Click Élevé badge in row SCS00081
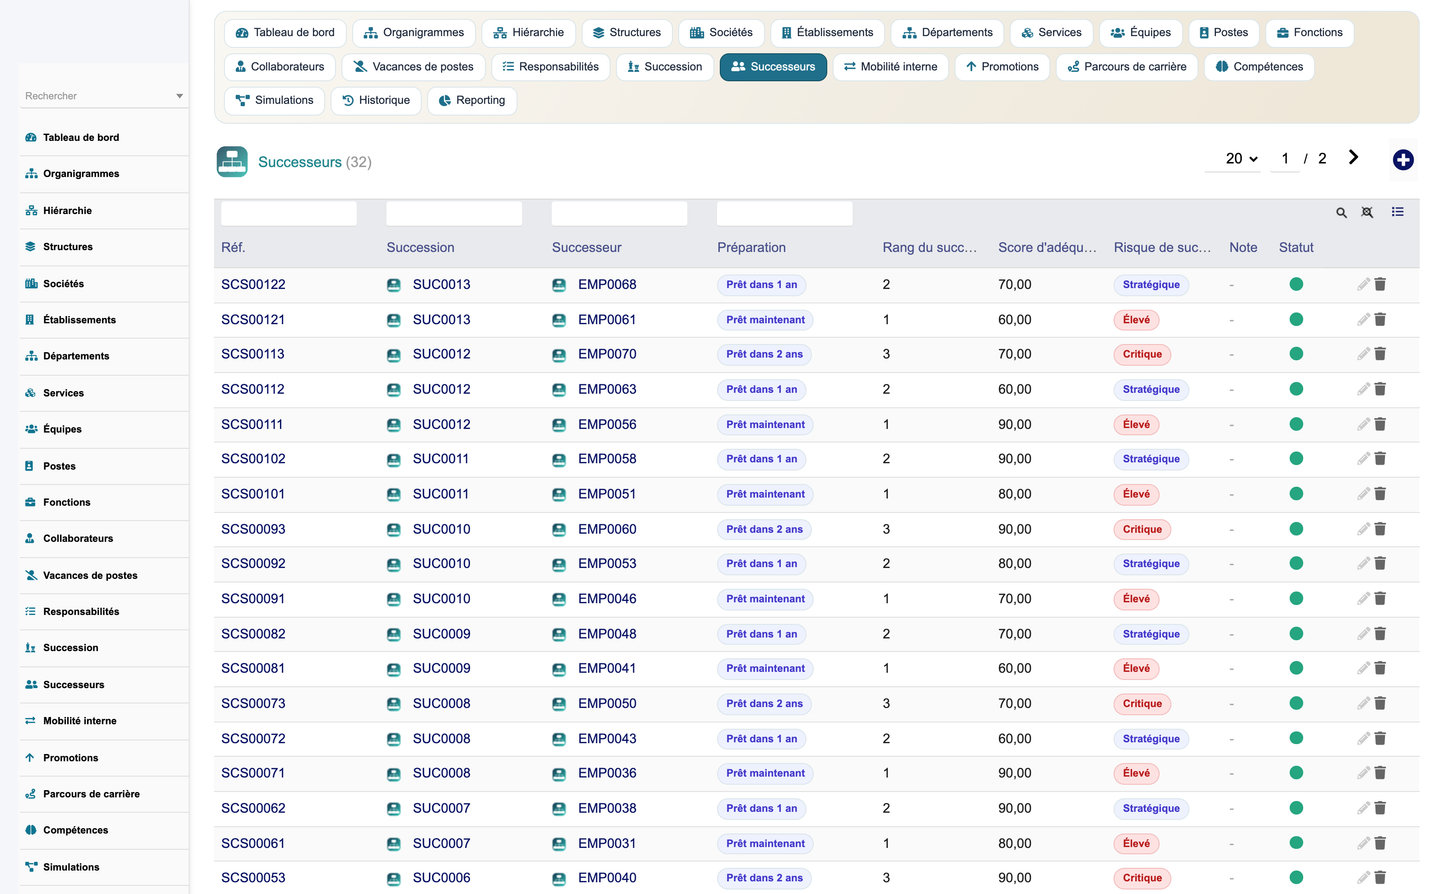Image resolution: width=1445 pixels, height=894 pixels. (1136, 669)
